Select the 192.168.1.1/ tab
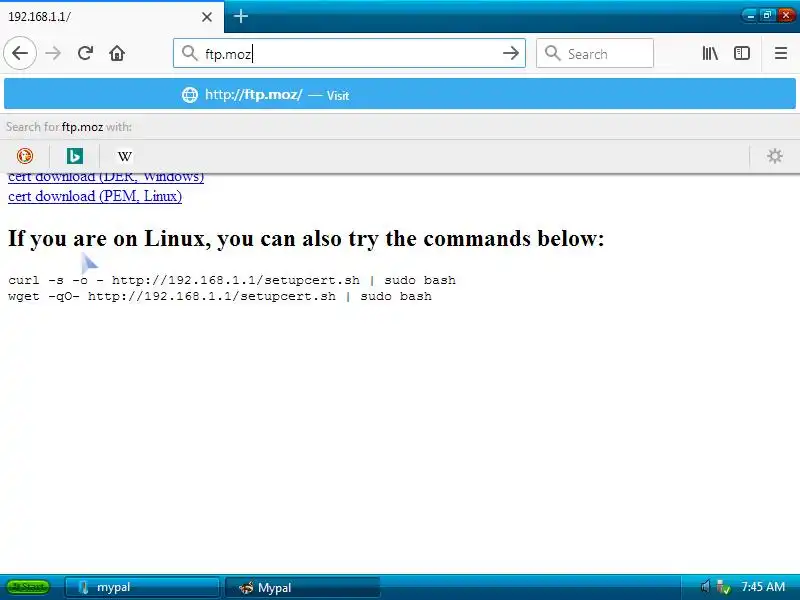800x600 pixels. [111, 17]
